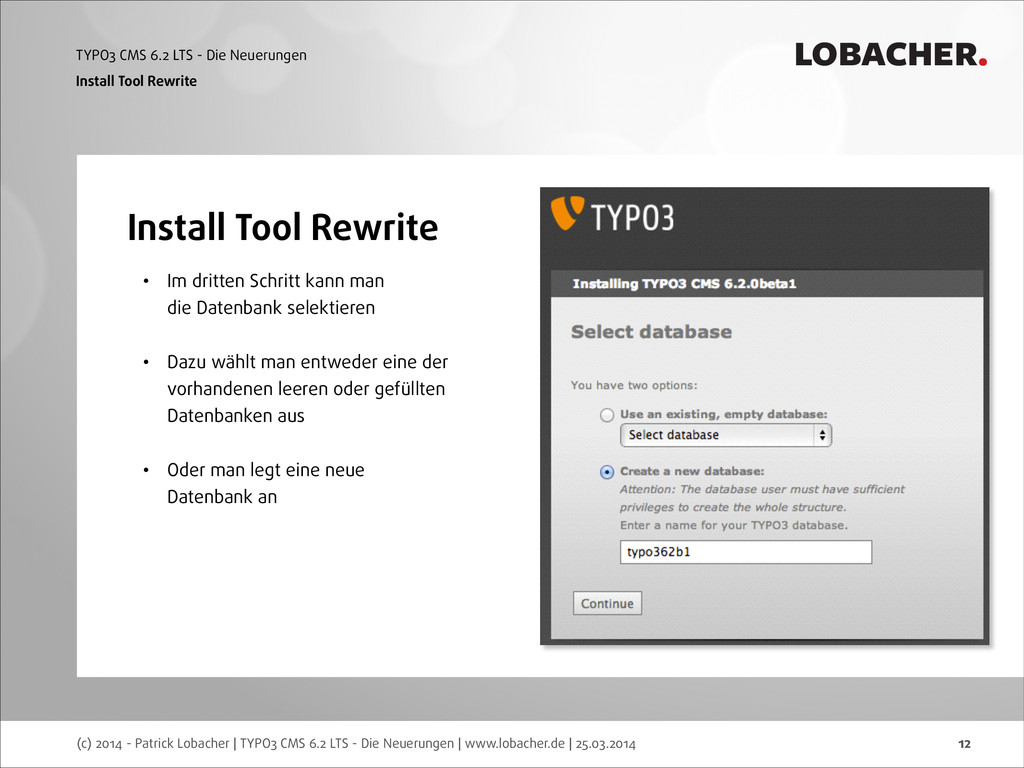
Task: Click the LOBACHER logo at the top right
Action: tap(891, 54)
